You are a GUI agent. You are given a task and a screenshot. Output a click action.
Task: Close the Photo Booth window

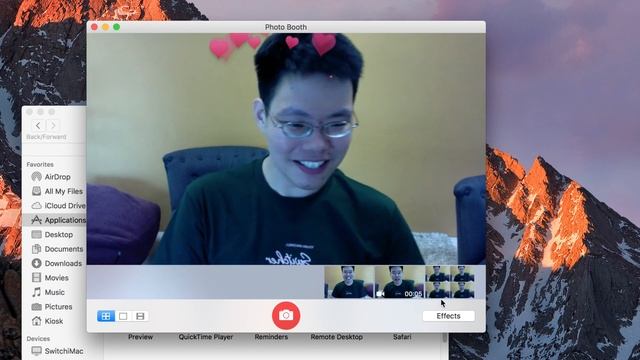click(94, 27)
